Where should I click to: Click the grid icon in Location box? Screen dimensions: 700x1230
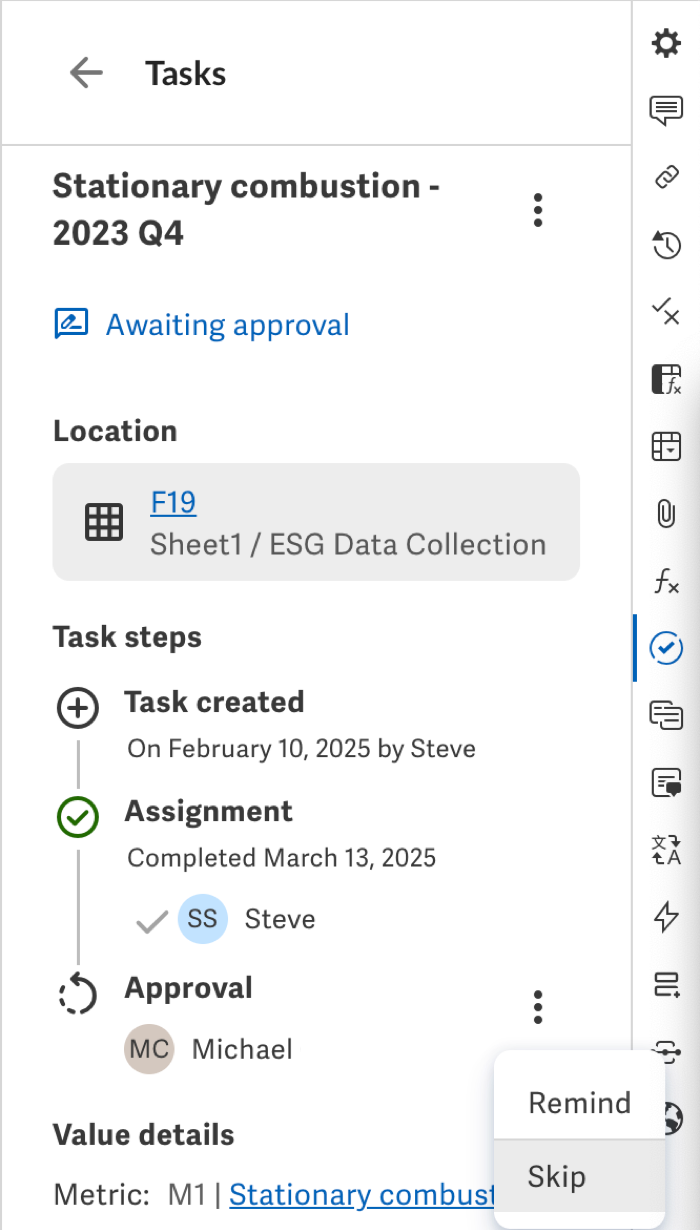pyautogui.click(x=104, y=522)
